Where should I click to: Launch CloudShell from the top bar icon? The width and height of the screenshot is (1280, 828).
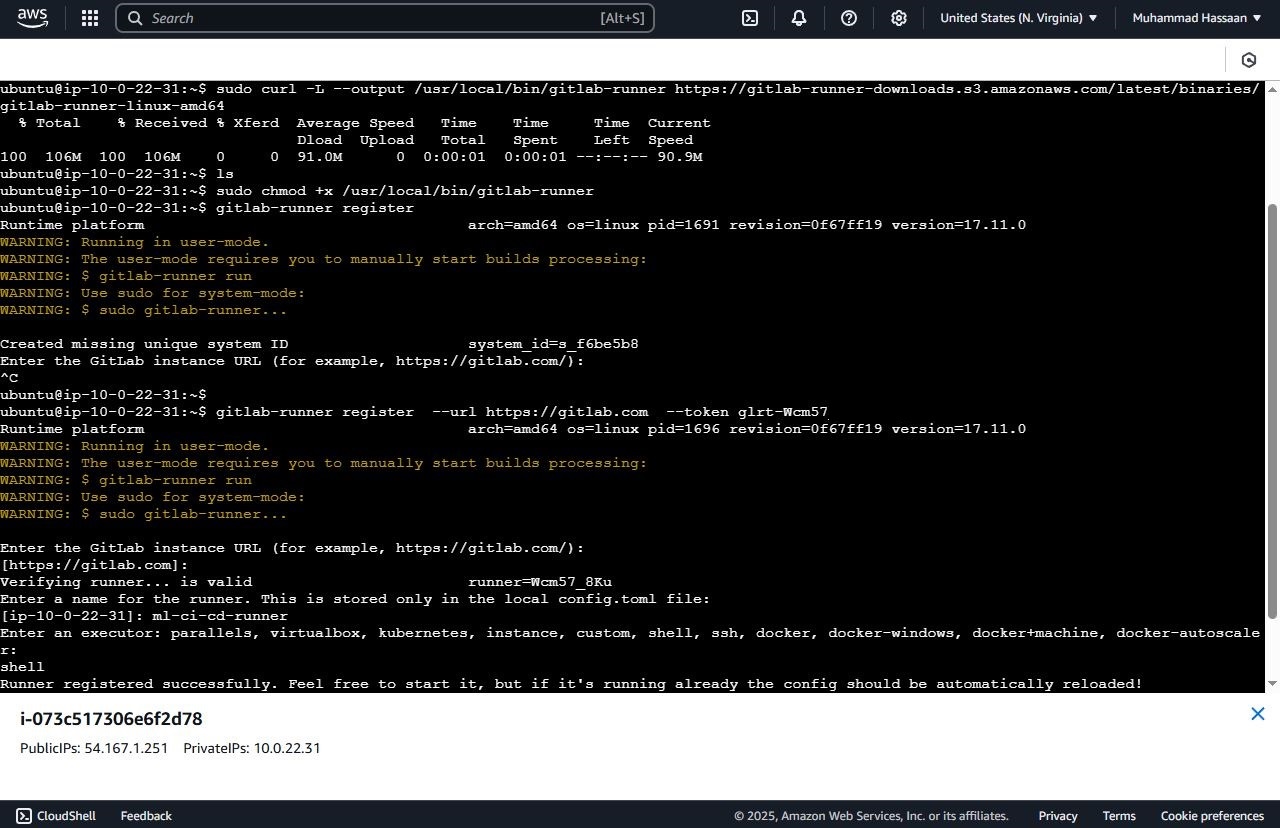(x=750, y=18)
